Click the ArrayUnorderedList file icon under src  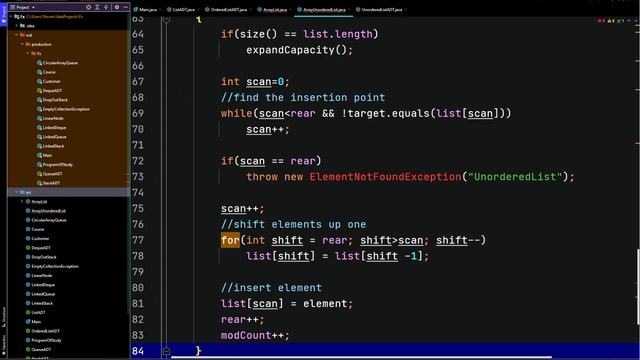click(28, 211)
